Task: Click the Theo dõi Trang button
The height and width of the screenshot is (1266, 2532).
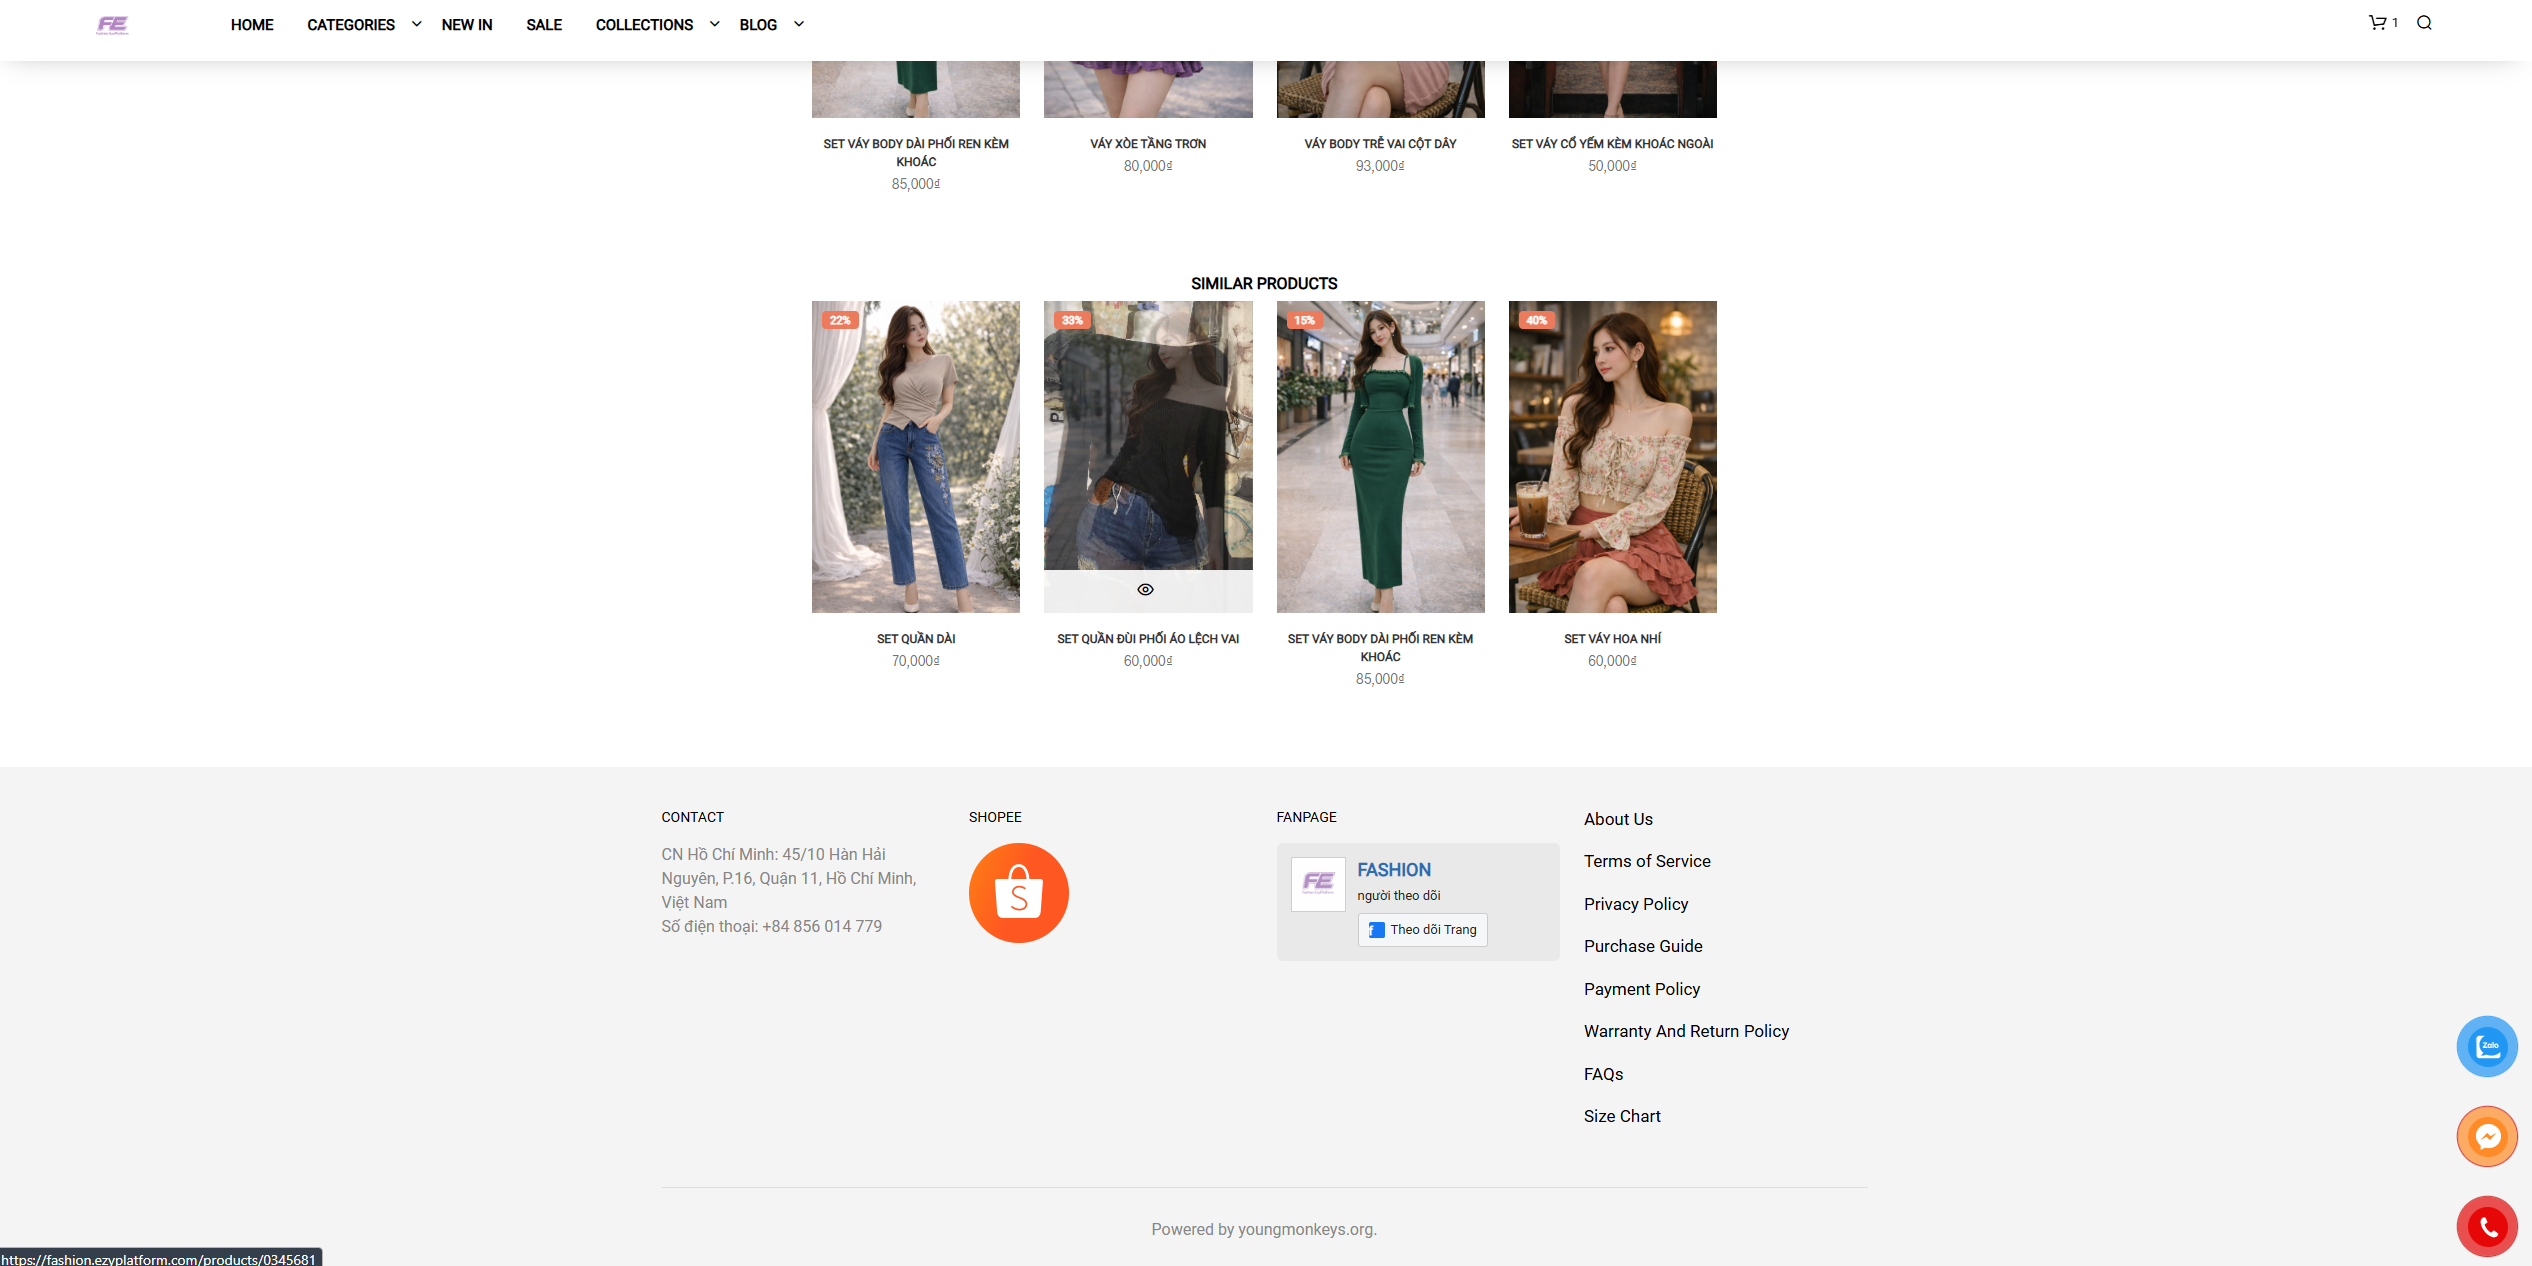Action: pos(1422,930)
